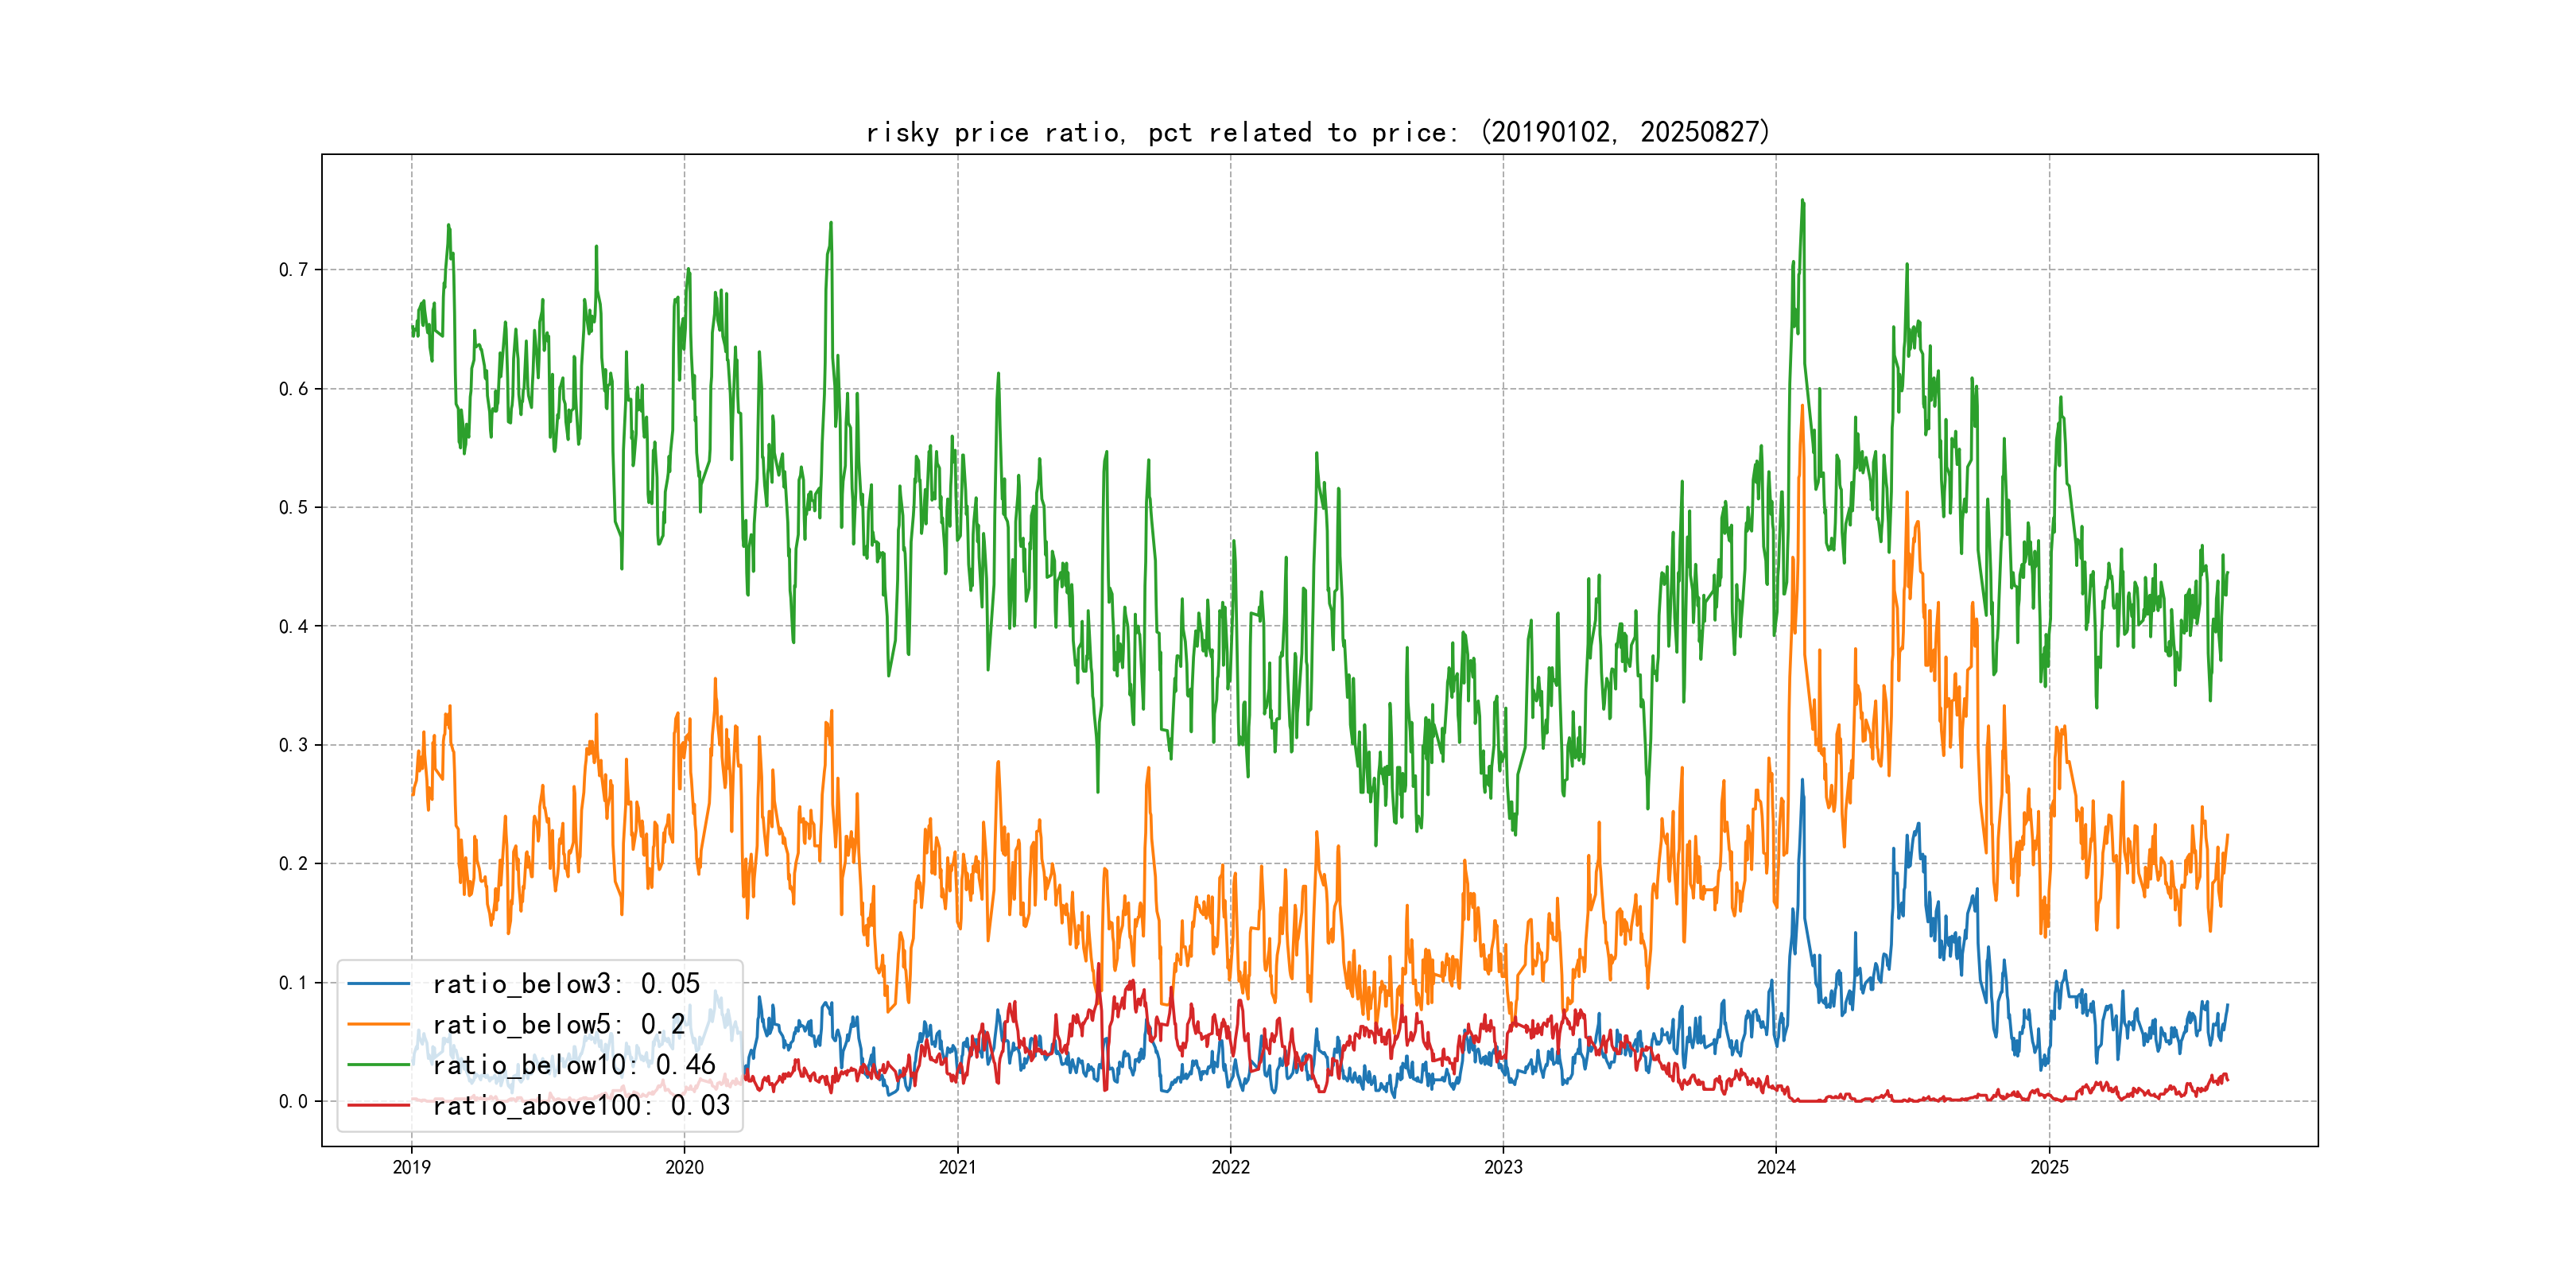Click the blue ratio_below3 legend line
The width and height of the screenshot is (2576, 1288).
click(378, 984)
